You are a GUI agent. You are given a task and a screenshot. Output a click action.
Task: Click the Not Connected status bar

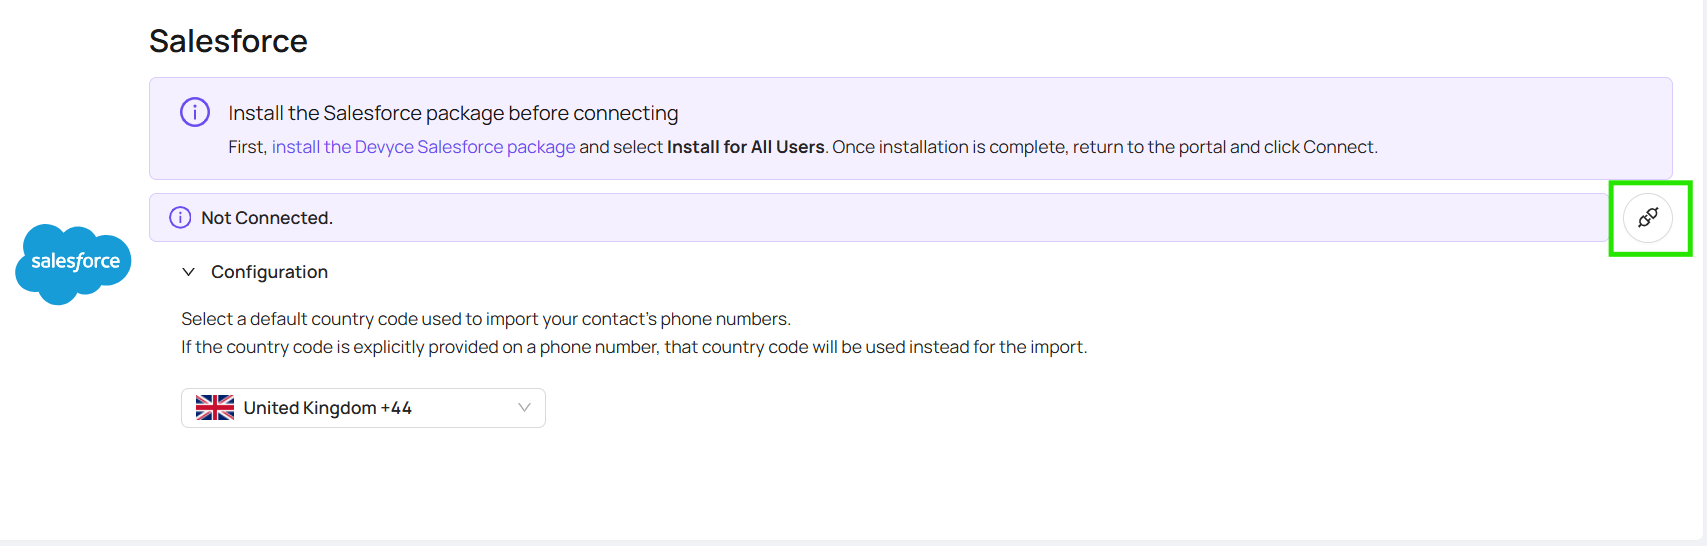[x=879, y=217]
